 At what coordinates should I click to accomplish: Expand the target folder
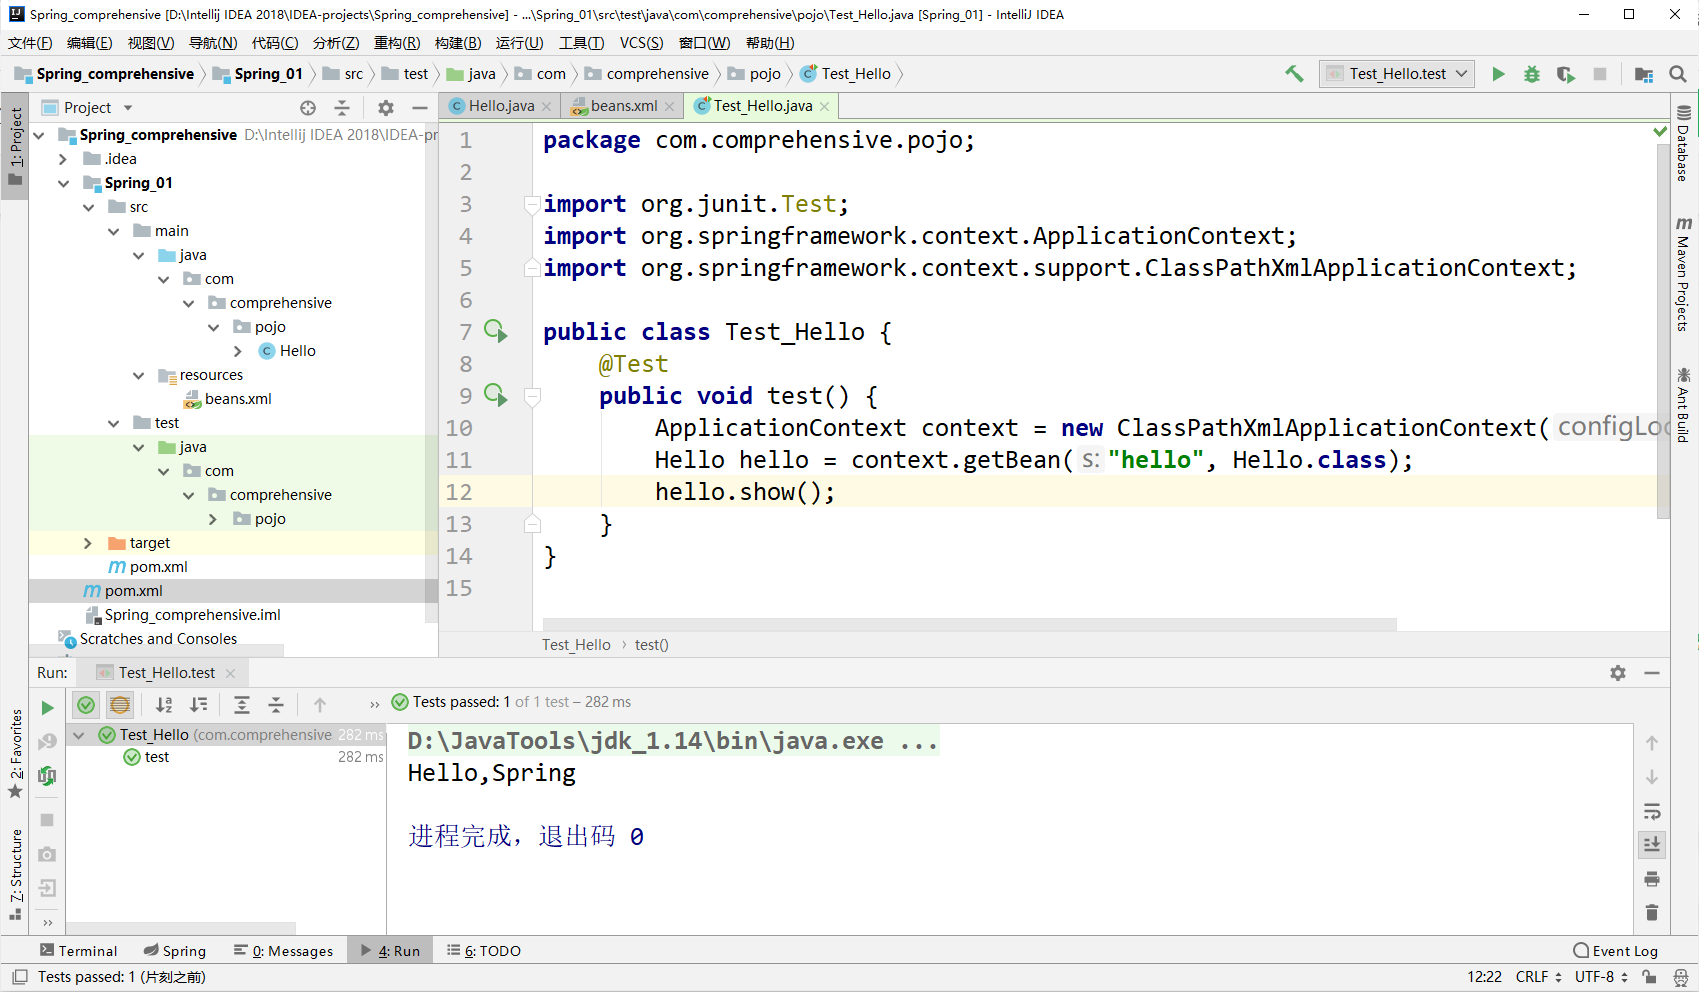pos(88,543)
